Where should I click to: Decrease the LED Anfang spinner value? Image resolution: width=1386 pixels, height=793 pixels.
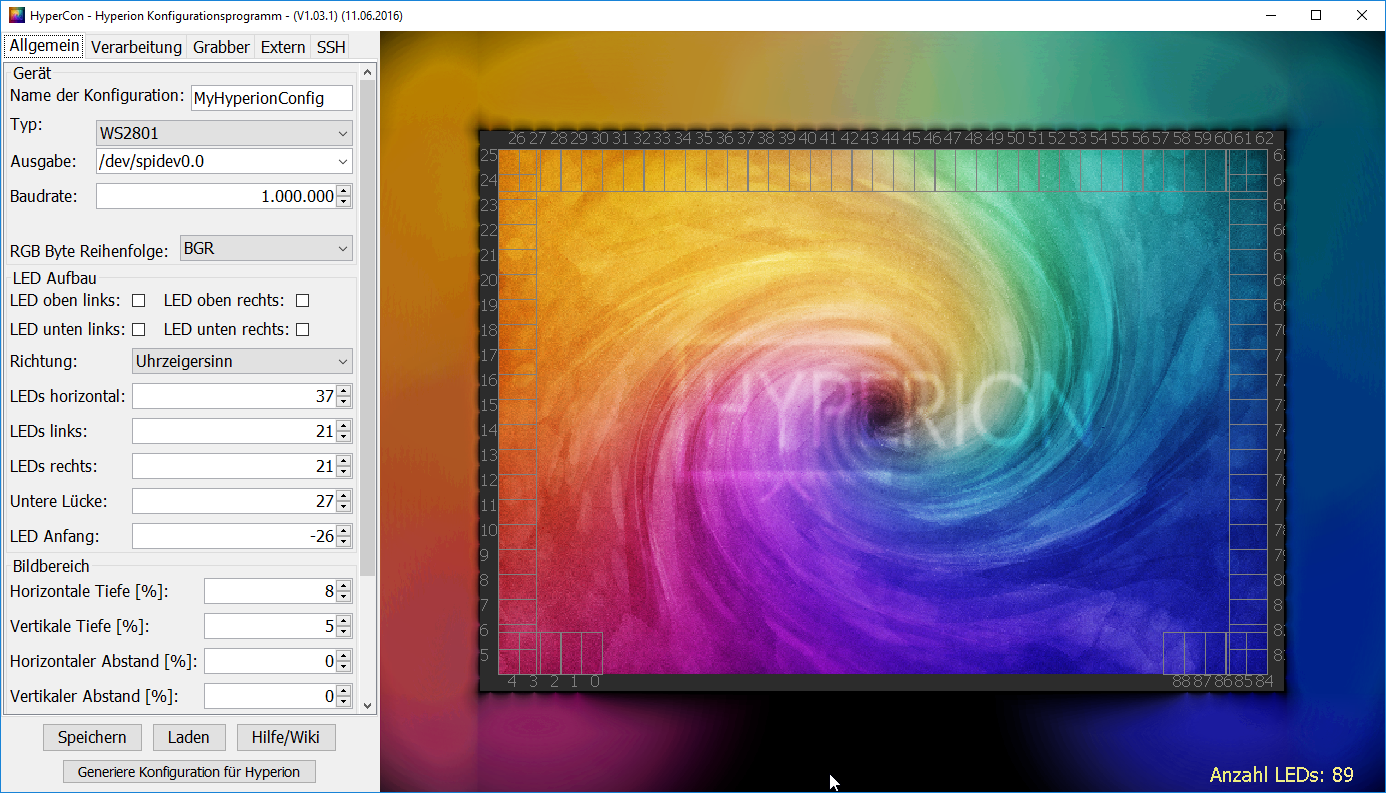344,542
